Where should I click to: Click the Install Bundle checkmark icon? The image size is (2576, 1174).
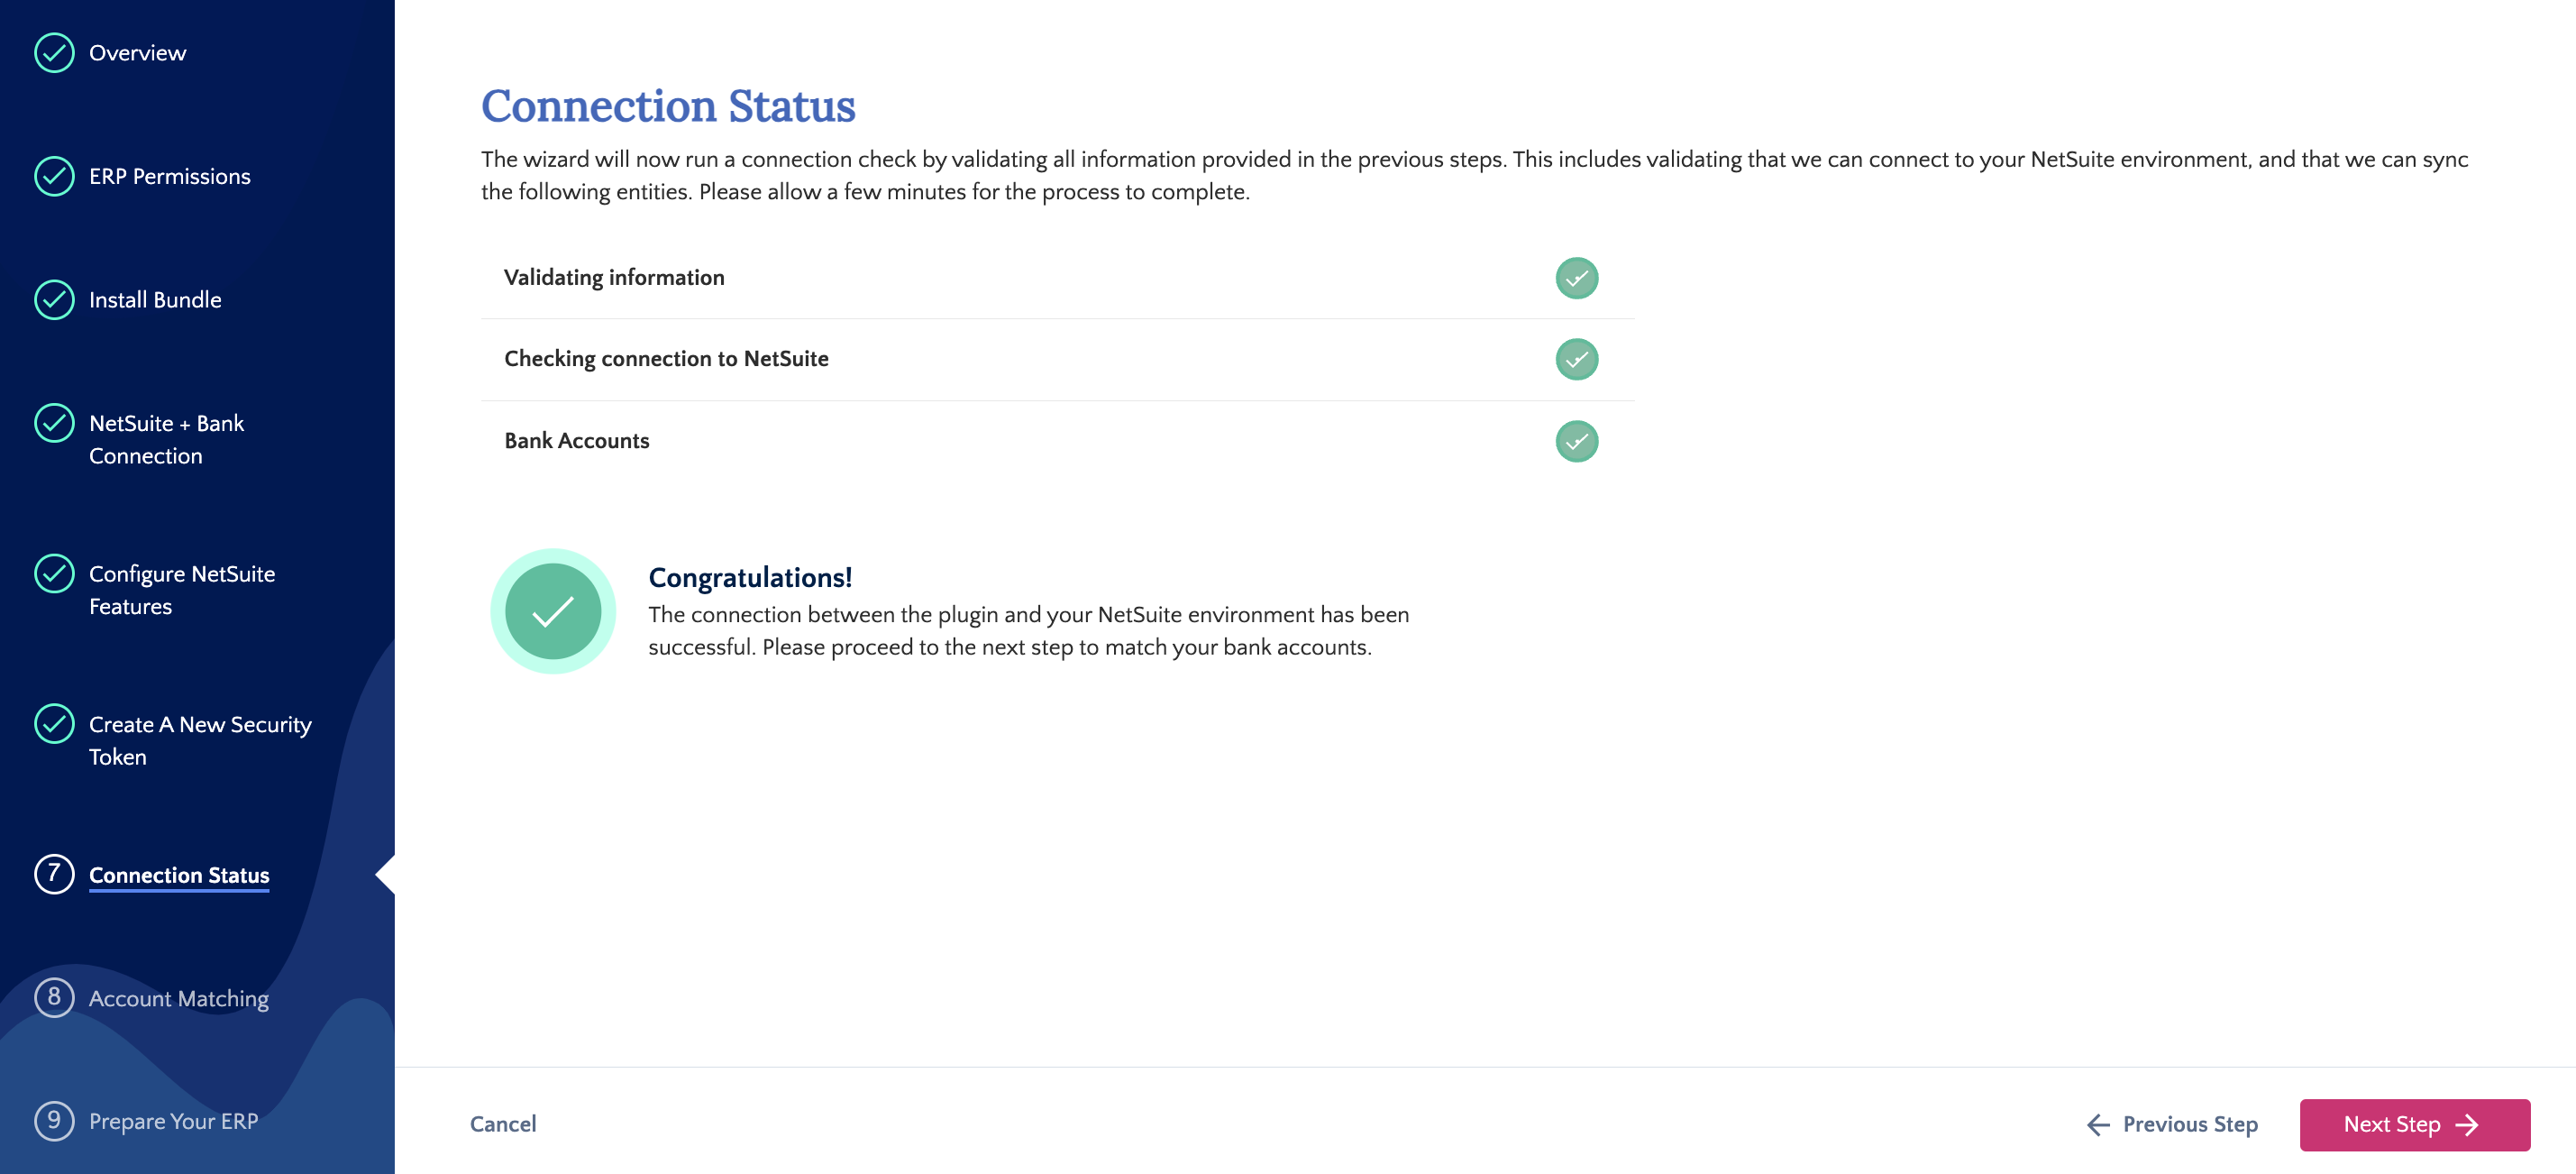coord(53,299)
